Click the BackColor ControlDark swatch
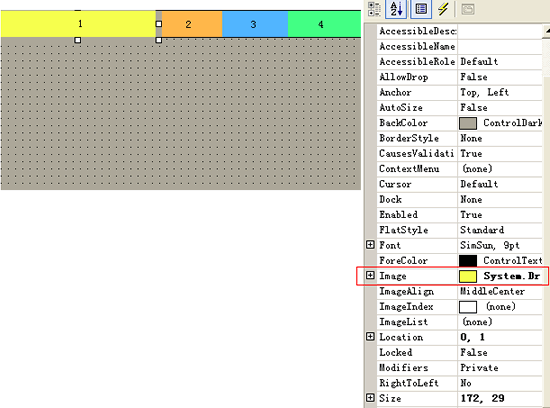This screenshot has width=550, height=408. click(468, 123)
